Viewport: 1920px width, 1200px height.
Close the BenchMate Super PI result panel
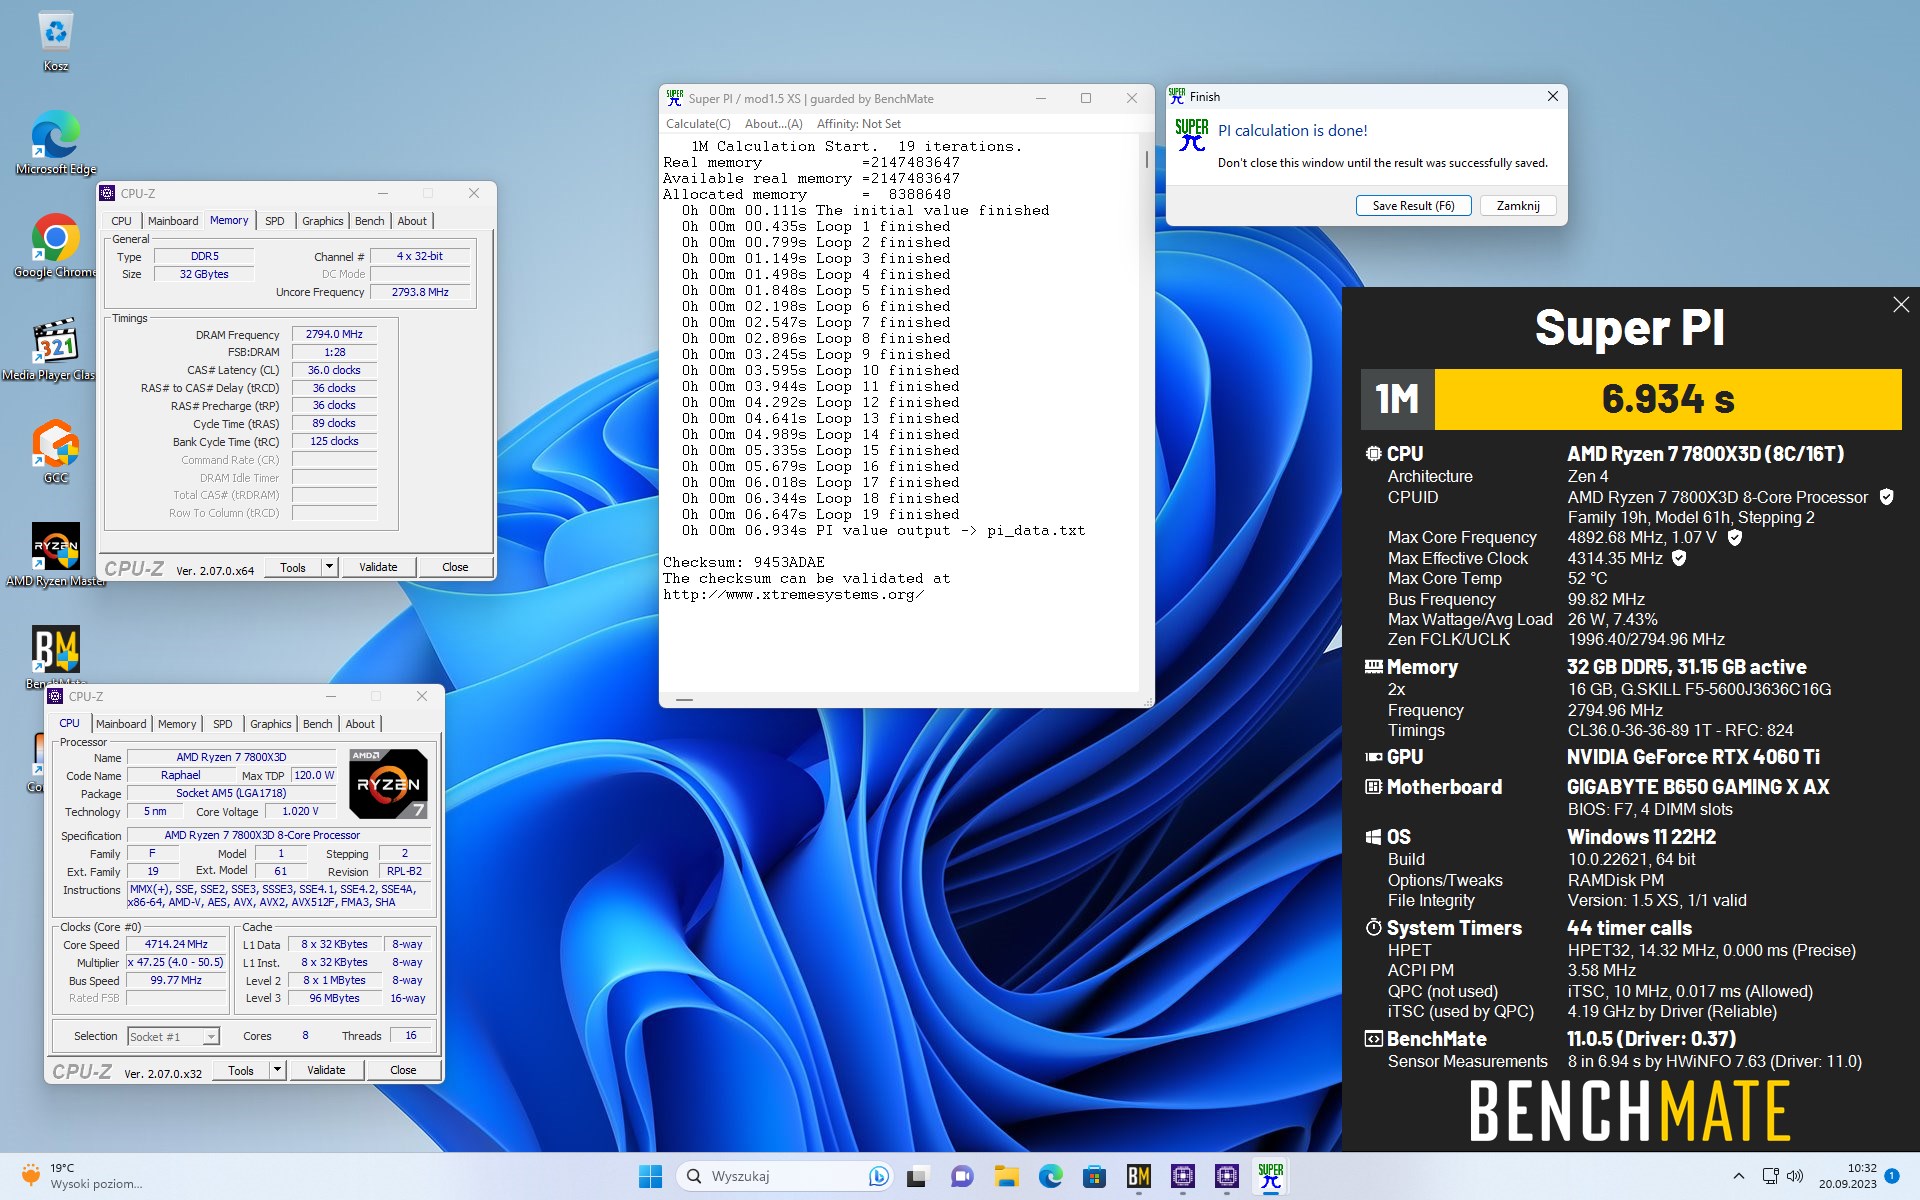[x=1901, y=305]
